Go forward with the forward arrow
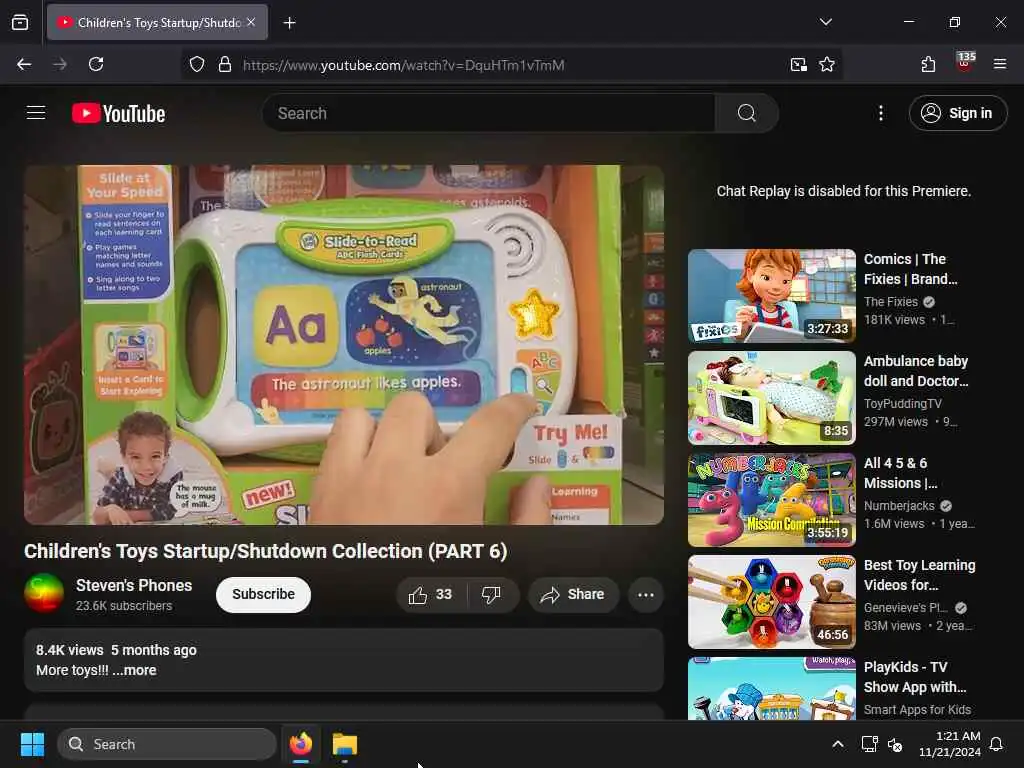The image size is (1024, 768). pyautogui.click(x=60, y=64)
